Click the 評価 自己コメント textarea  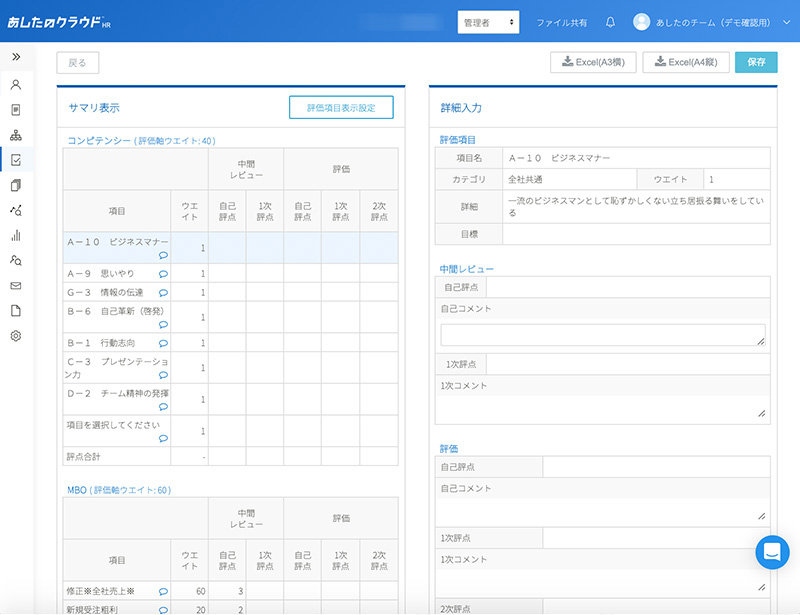[603, 512]
